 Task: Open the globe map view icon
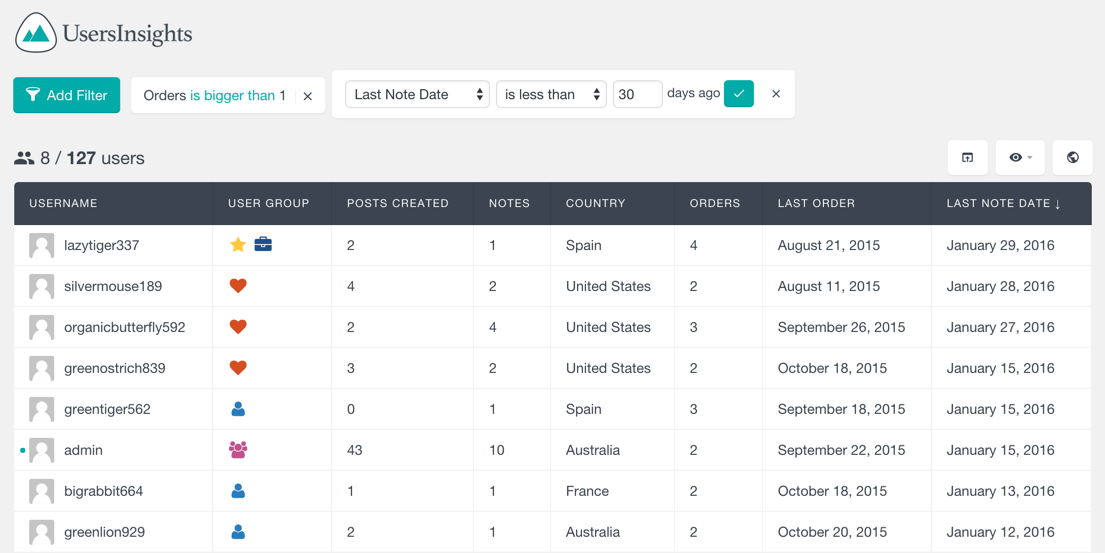[1072, 157]
